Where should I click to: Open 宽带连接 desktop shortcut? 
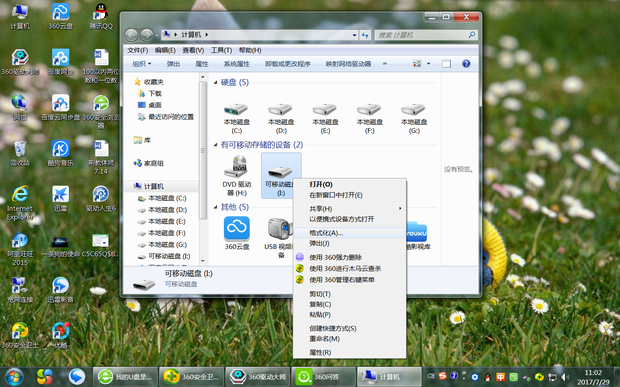20,290
